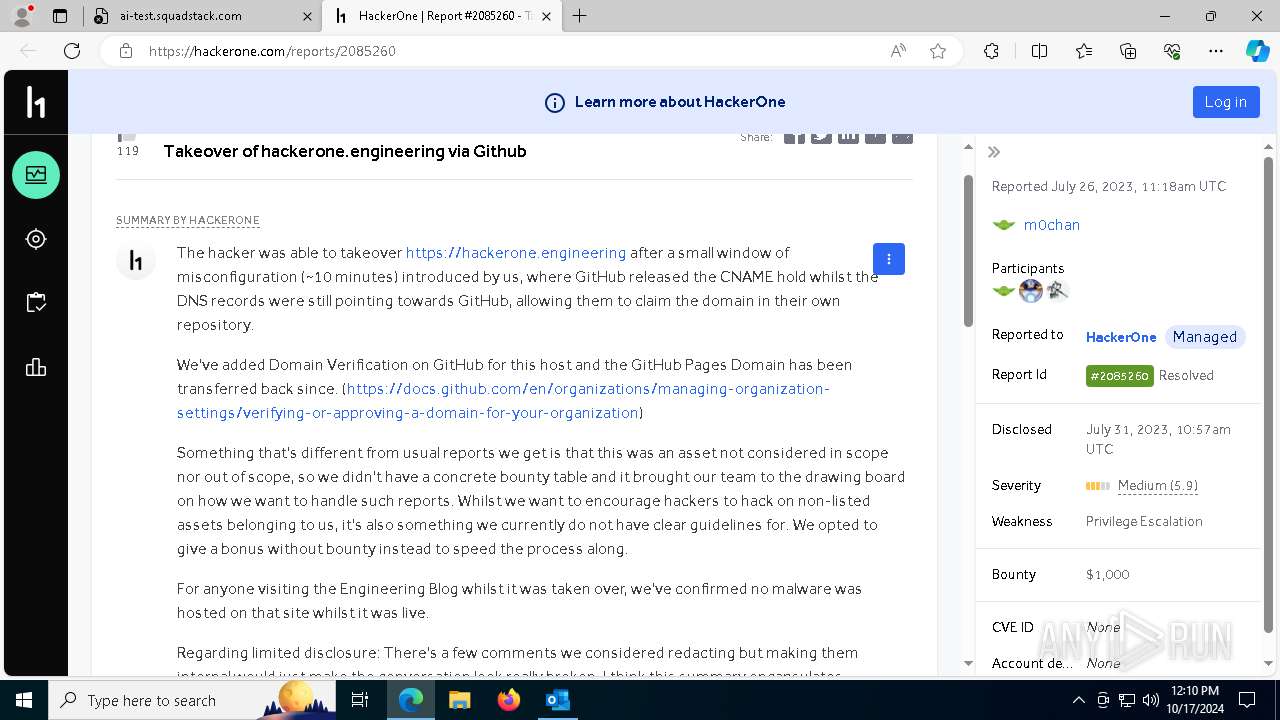Close the ai-test.squadstack.com tab
The image size is (1280, 720).
[307, 16]
